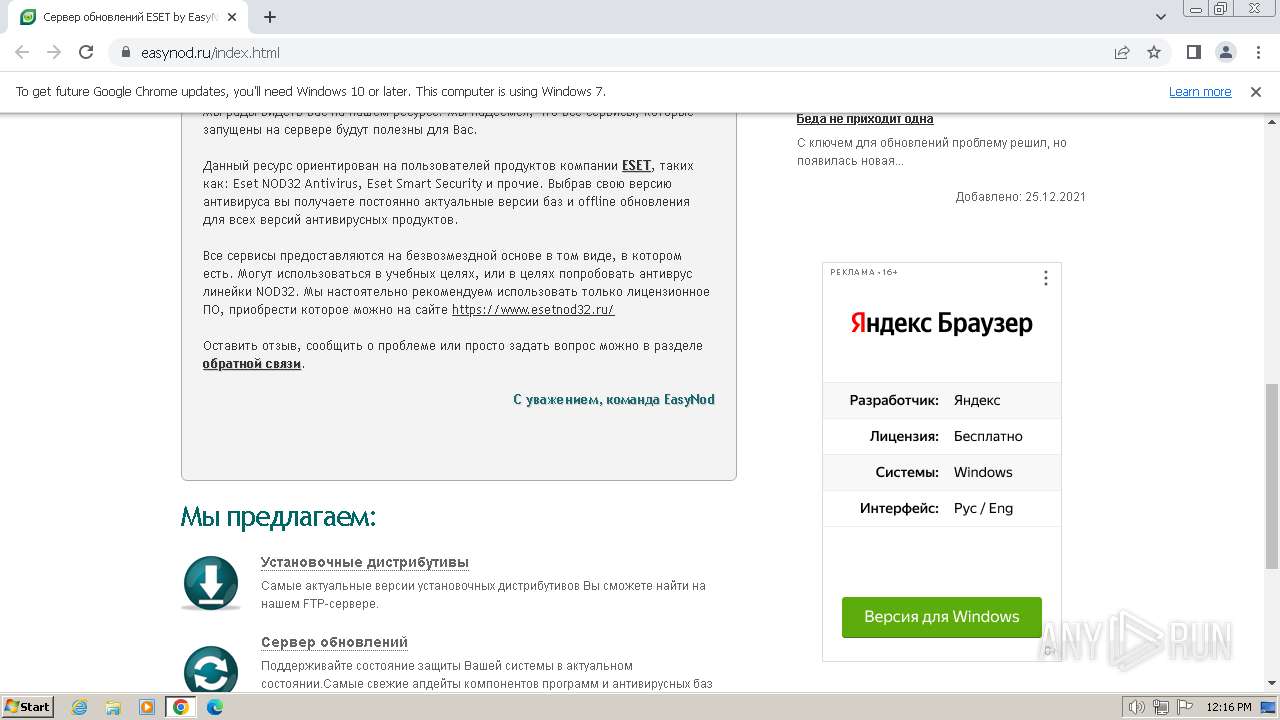Open the Learn more link in the infobar
1280x720 pixels.
pos(1200,91)
